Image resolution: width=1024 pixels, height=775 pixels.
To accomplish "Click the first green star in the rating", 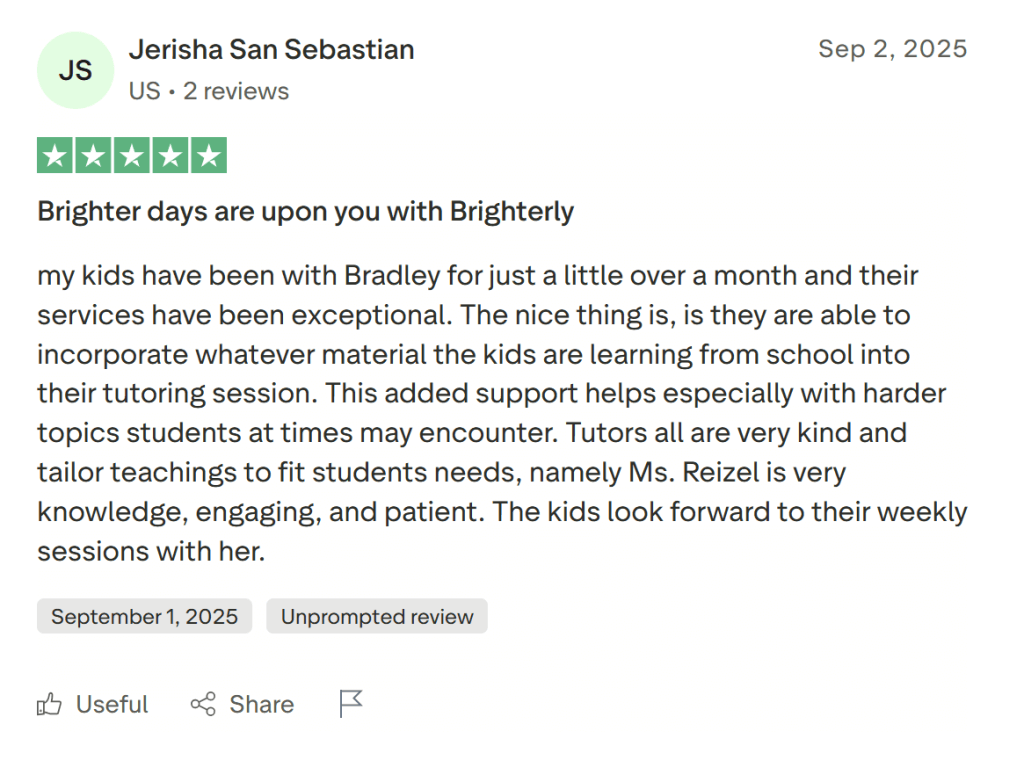I will coord(55,155).
